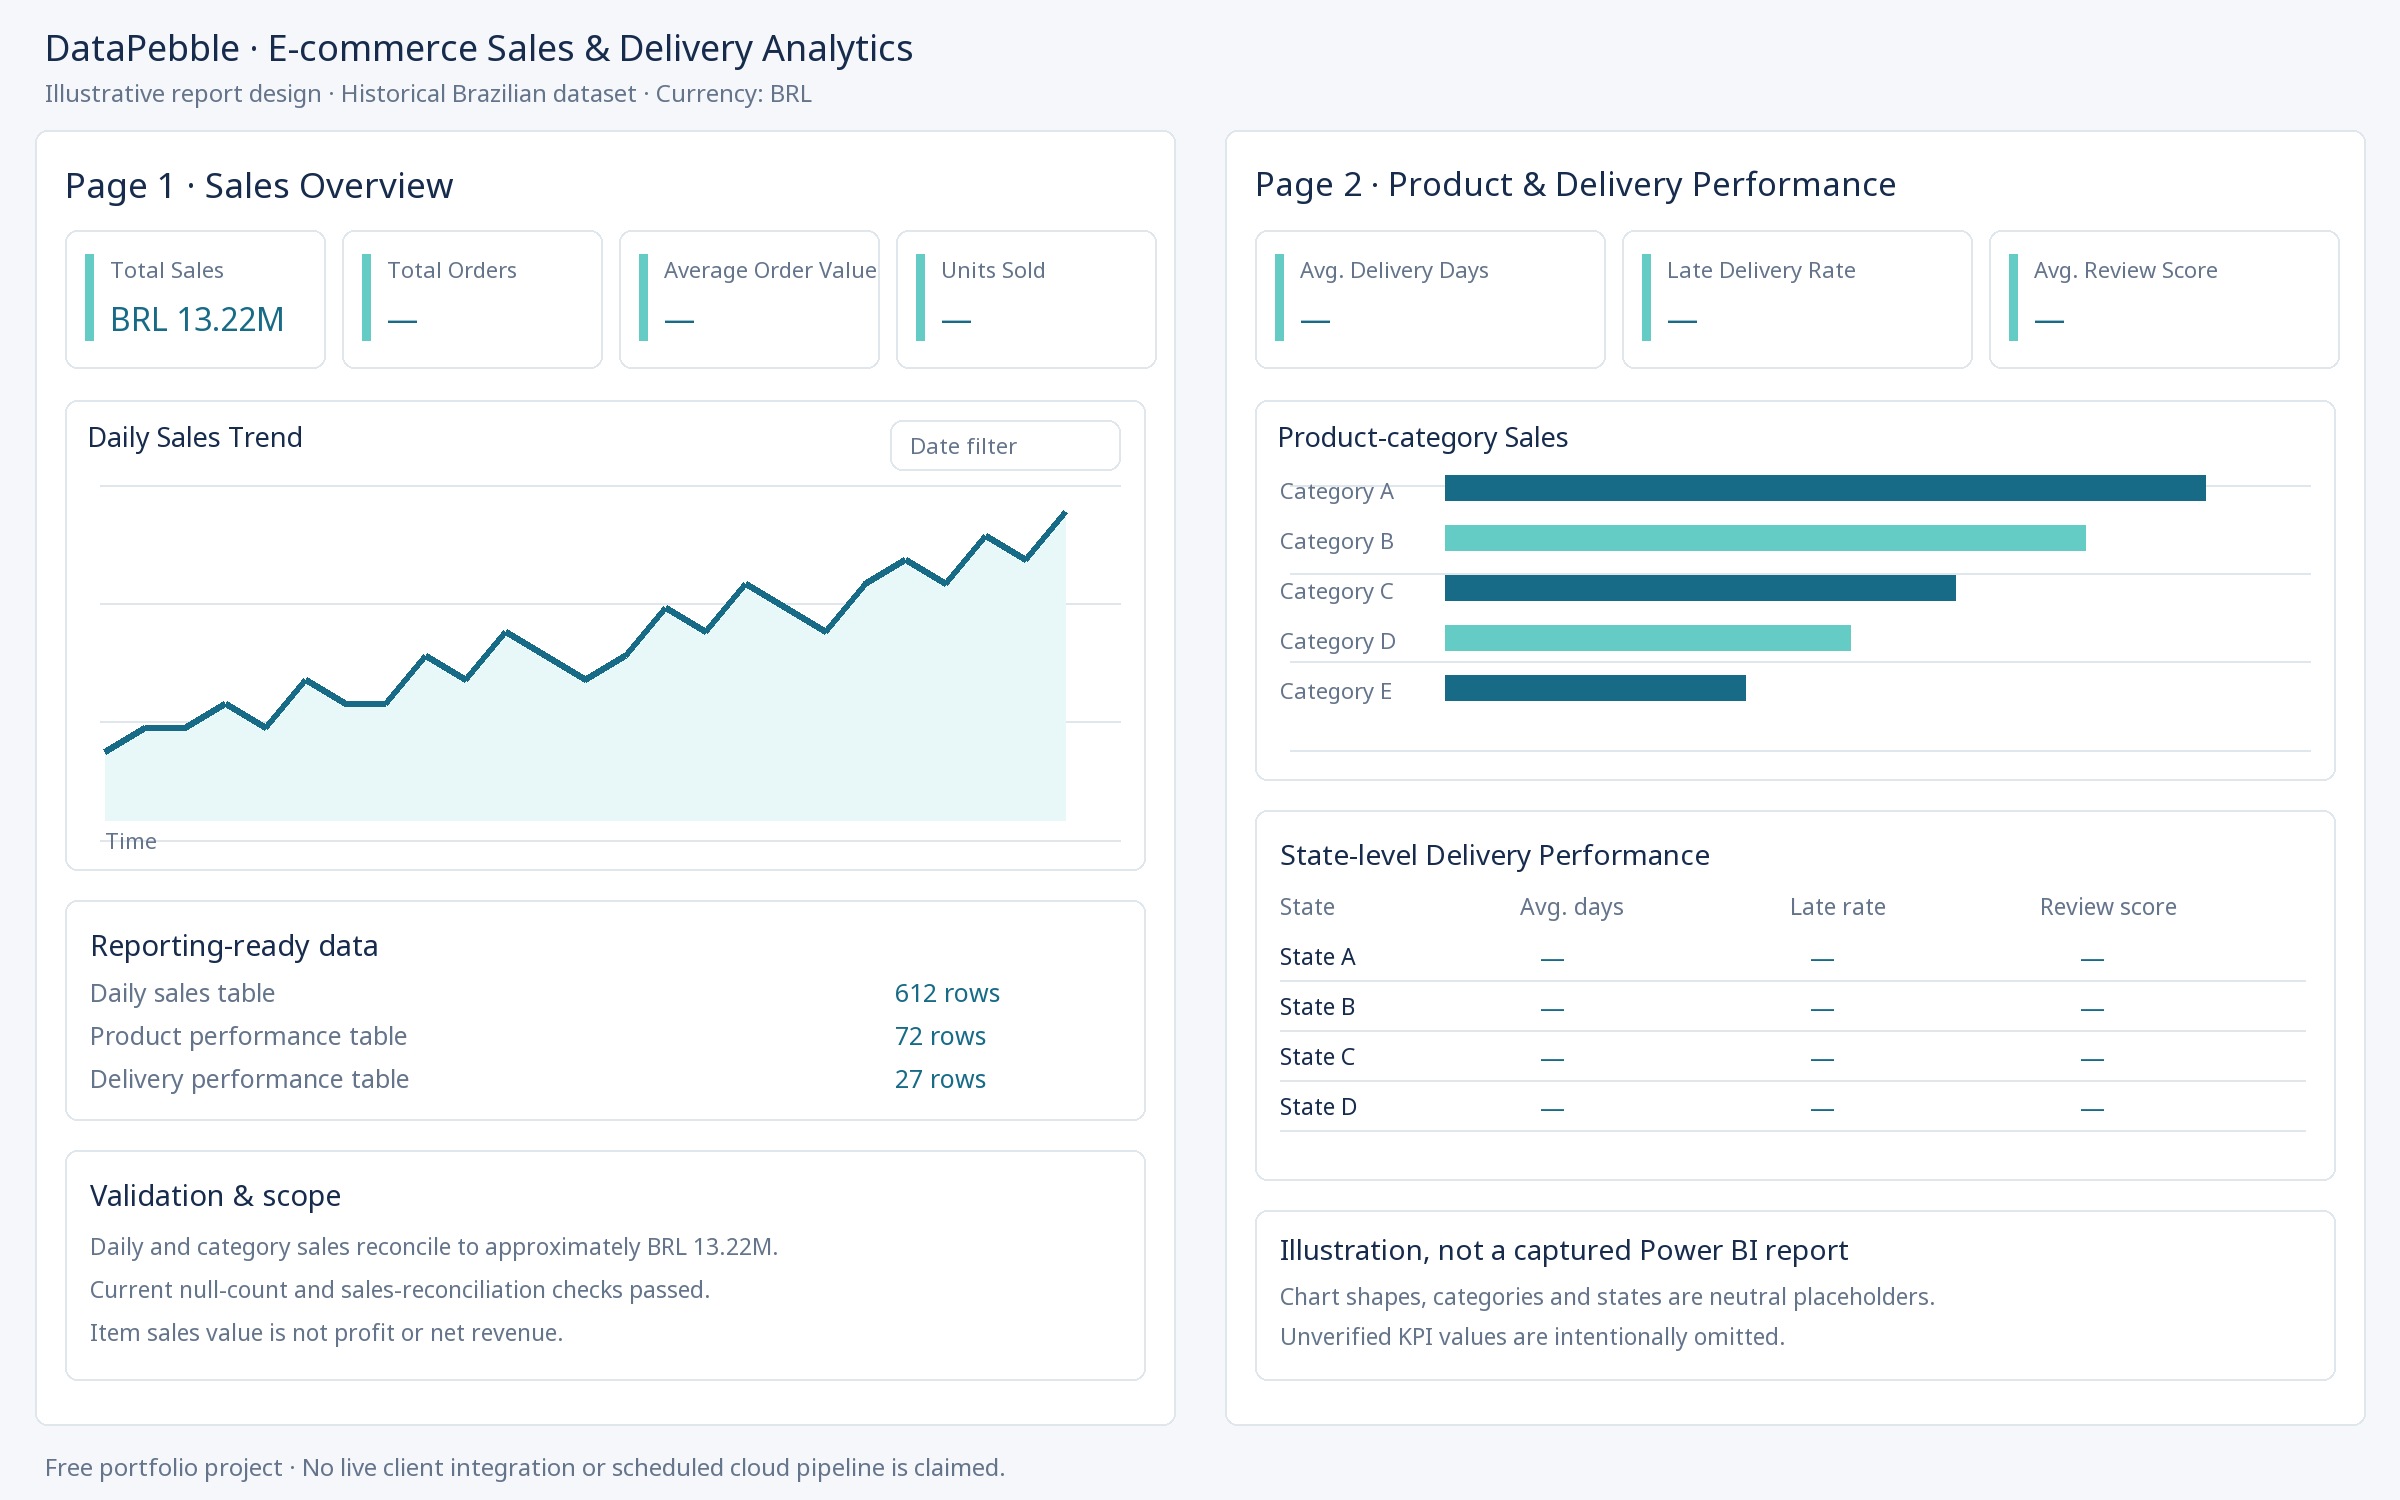Select the Total Sales KPI card
This screenshot has height=1500, width=2400.
[x=195, y=300]
